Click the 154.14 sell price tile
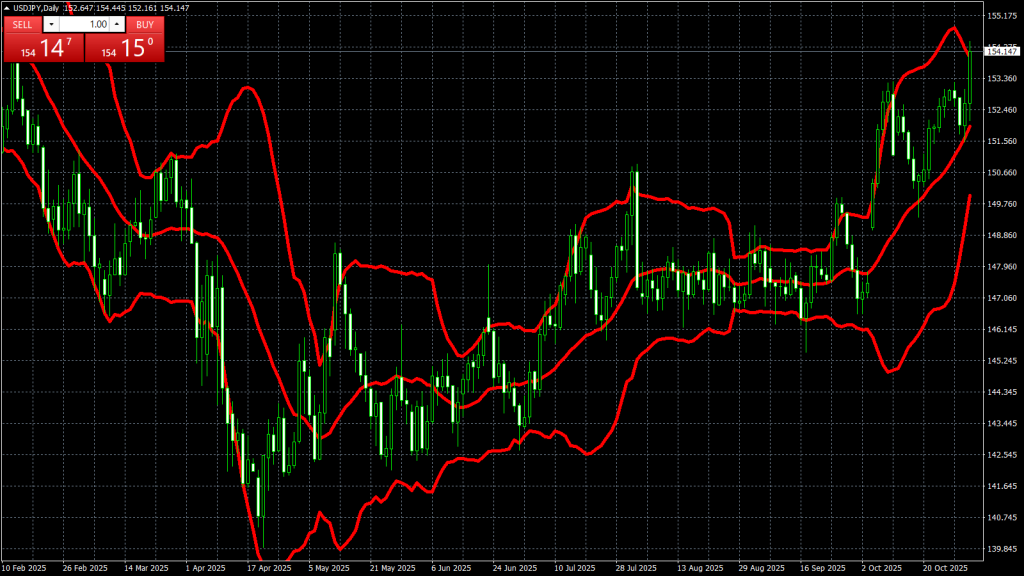Viewport: 1024px width, 576px height. [x=43, y=47]
